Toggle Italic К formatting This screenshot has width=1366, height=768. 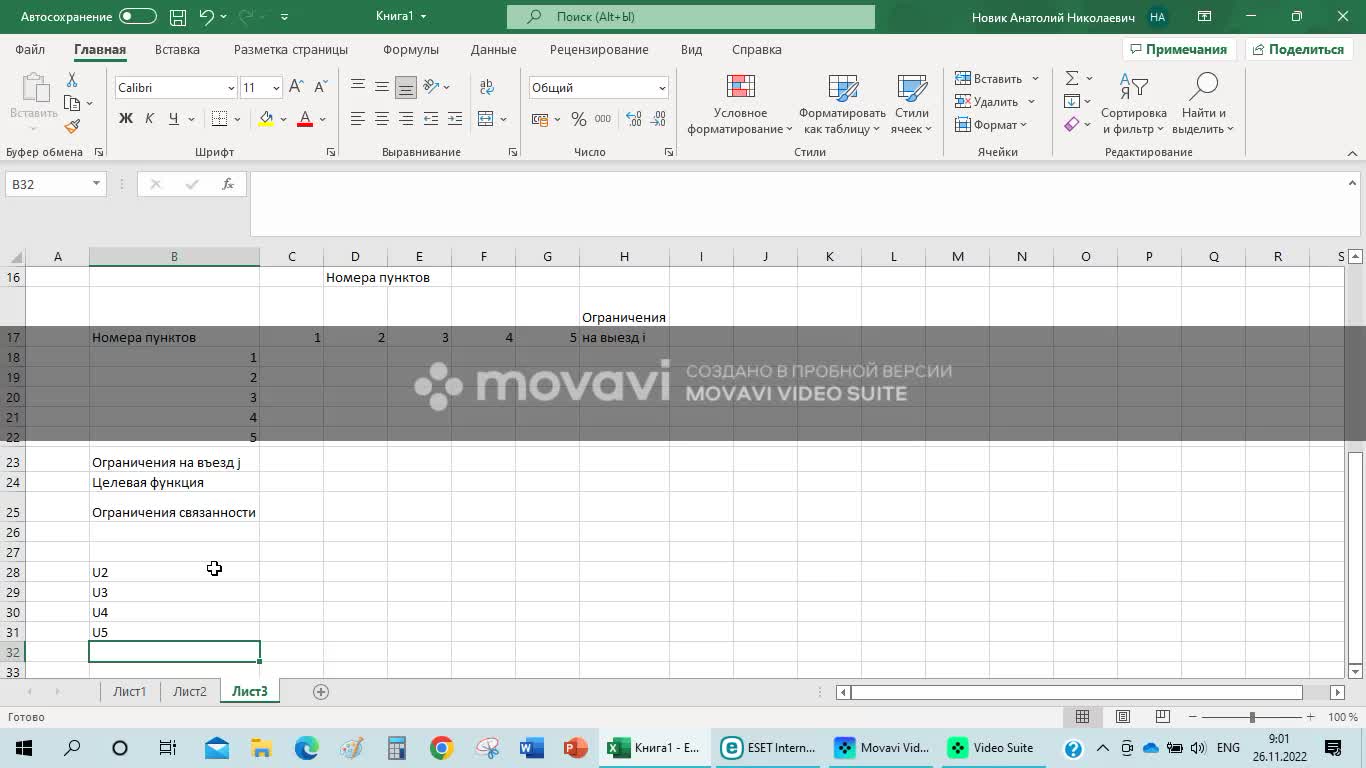point(150,119)
